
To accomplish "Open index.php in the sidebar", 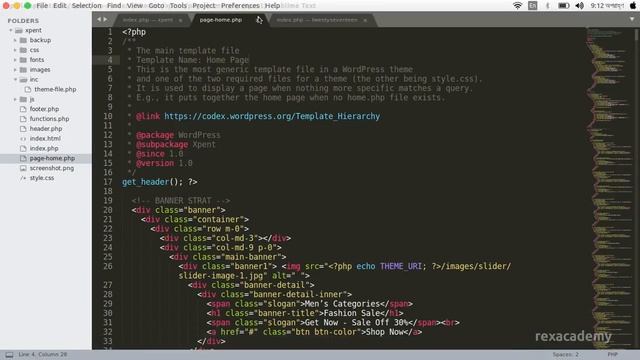I will click(x=44, y=149).
